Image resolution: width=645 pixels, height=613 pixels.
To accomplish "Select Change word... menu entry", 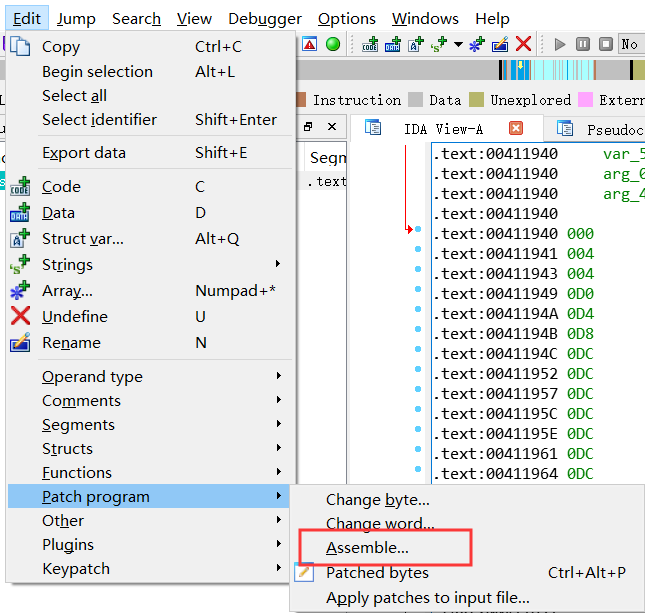I will coord(380,524).
